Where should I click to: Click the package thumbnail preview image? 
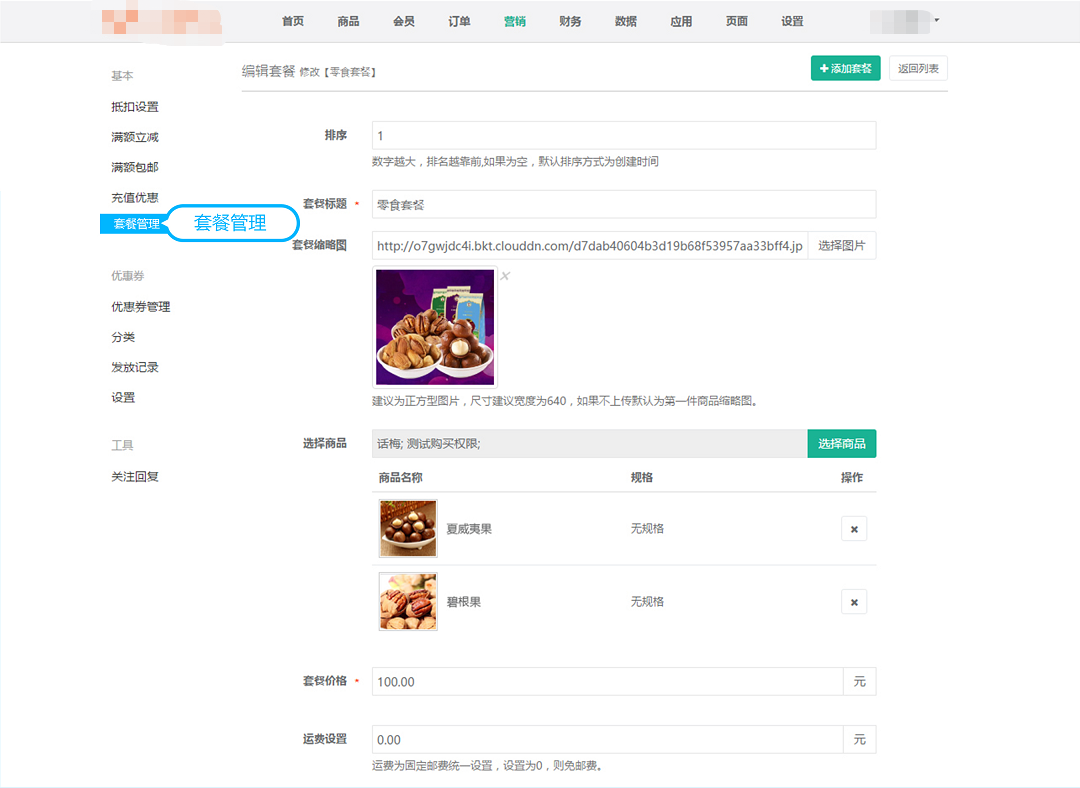[435, 327]
